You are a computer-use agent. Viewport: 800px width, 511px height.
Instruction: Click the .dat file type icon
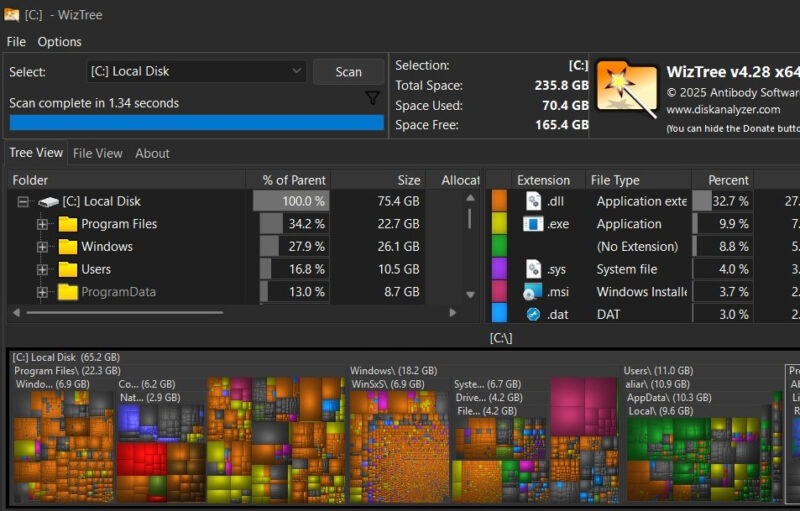coord(533,315)
